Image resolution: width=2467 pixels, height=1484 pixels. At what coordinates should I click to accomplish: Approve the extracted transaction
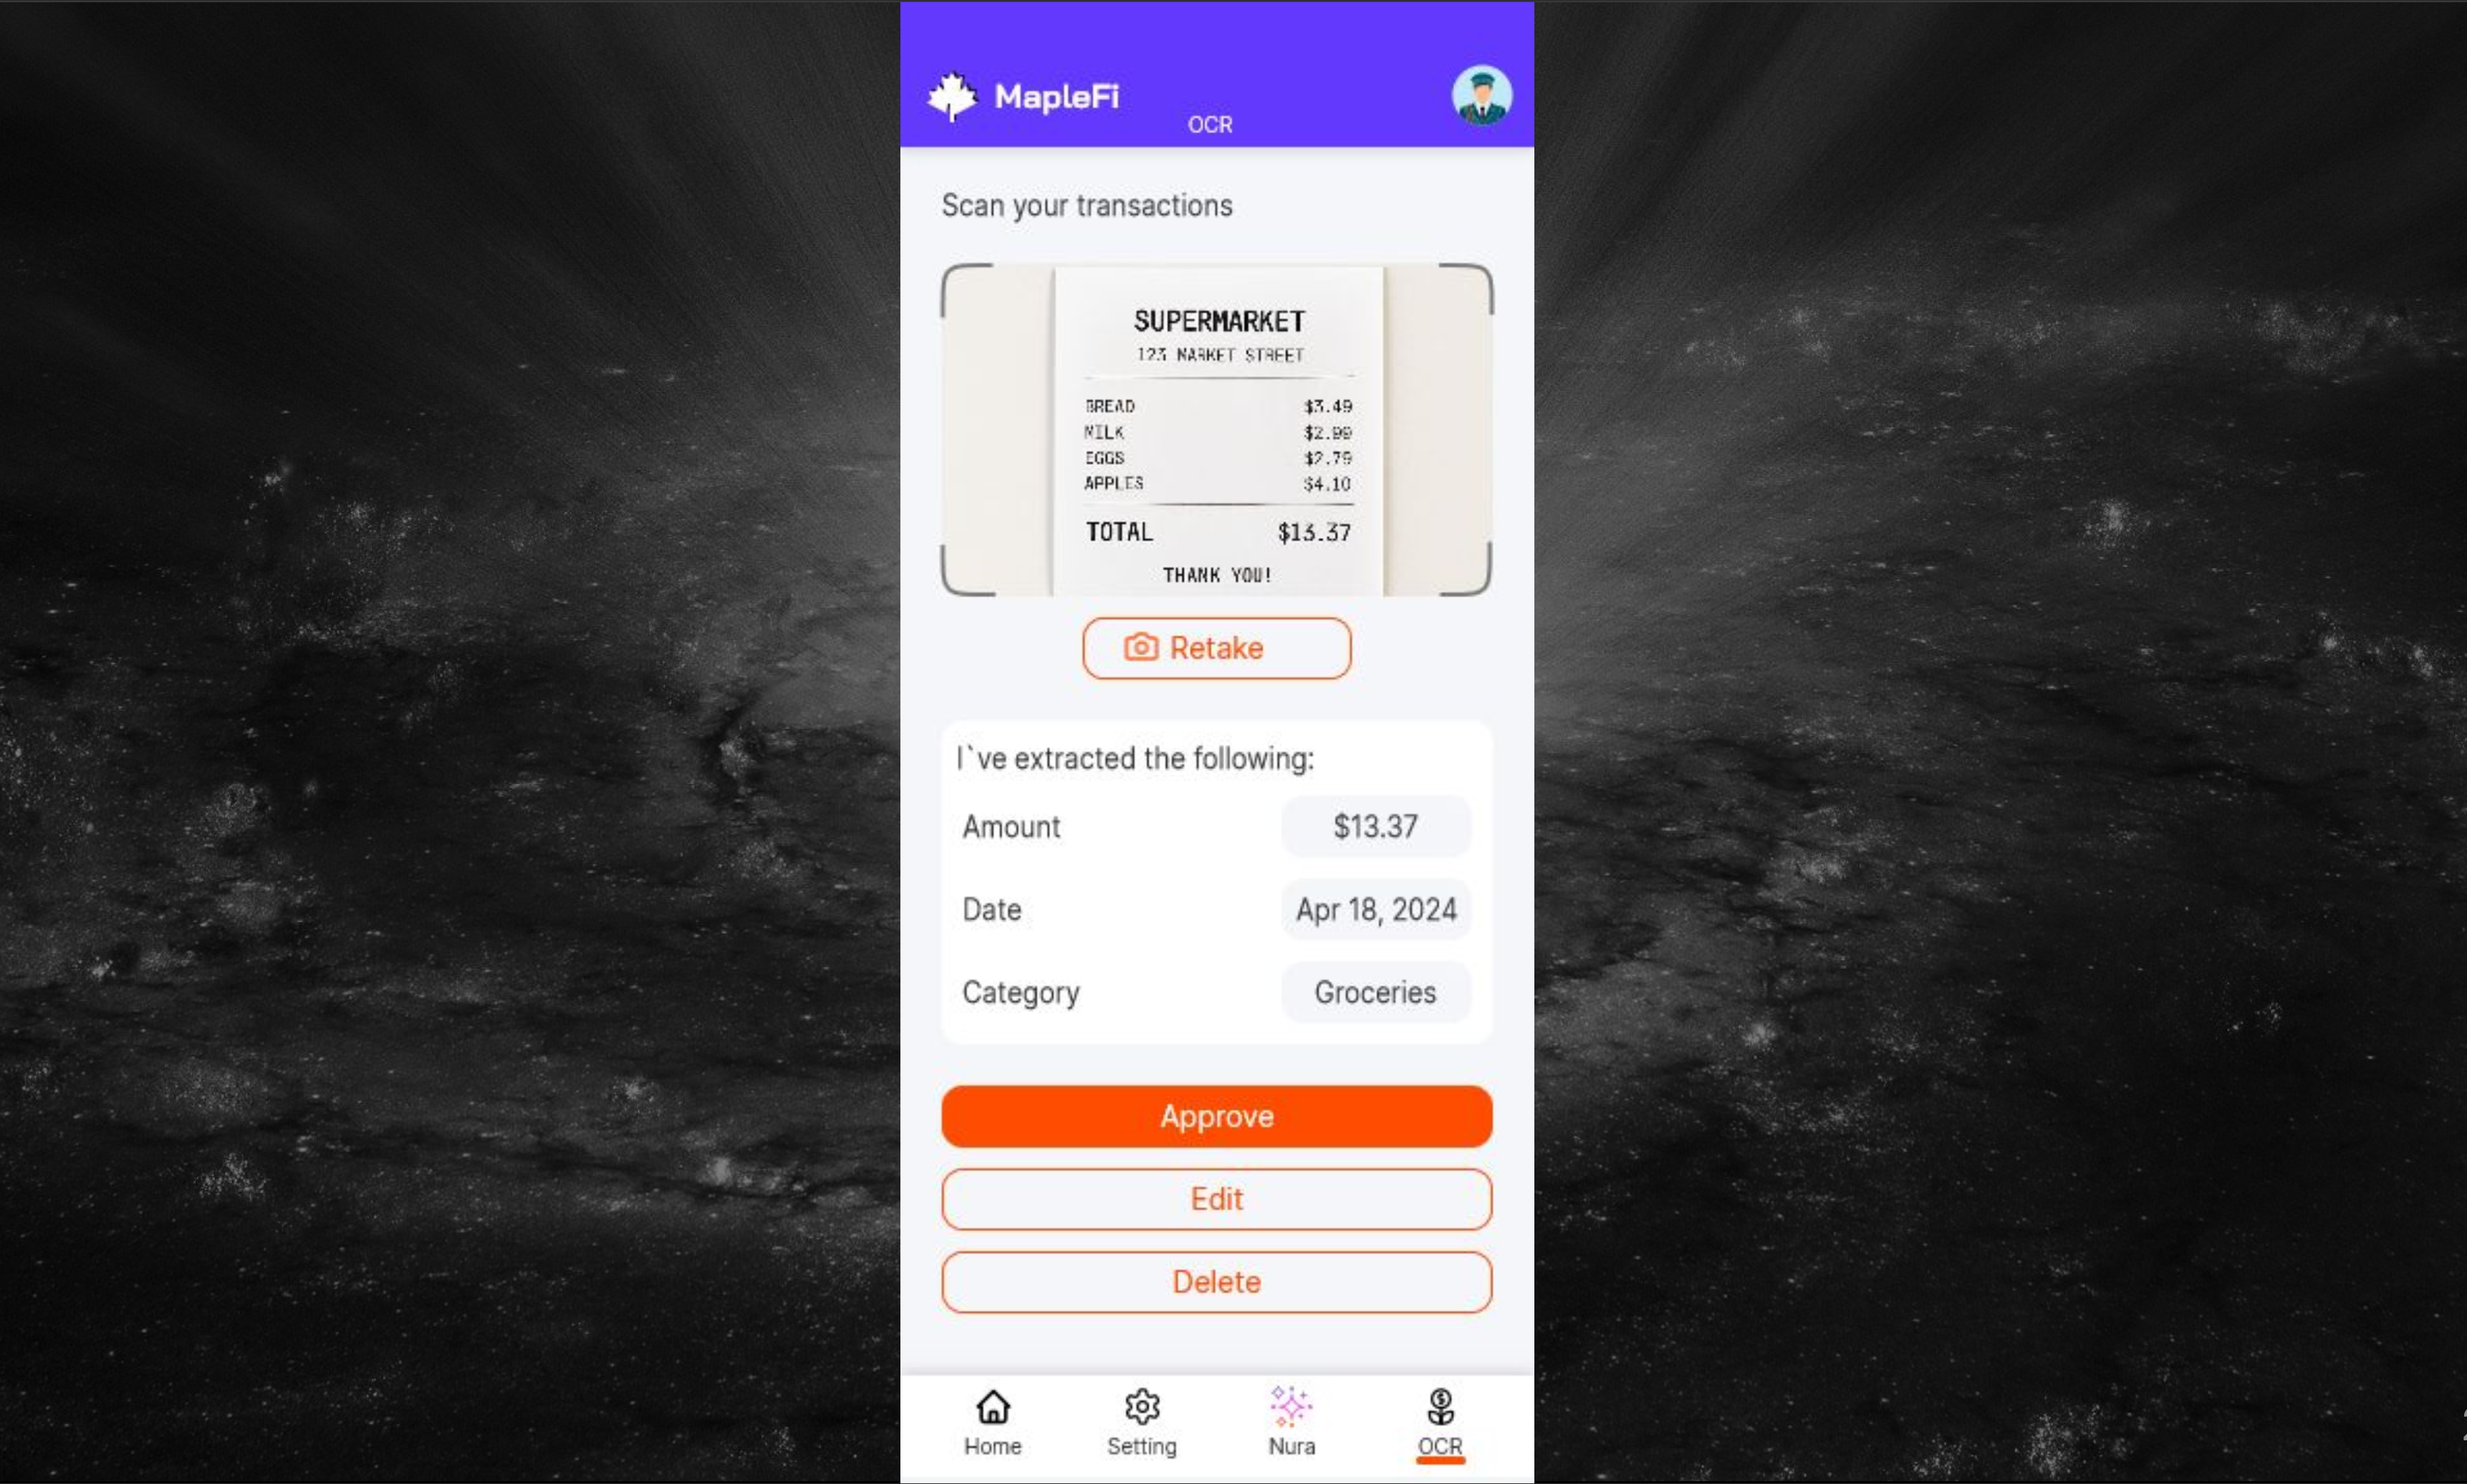tap(1216, 1116)
